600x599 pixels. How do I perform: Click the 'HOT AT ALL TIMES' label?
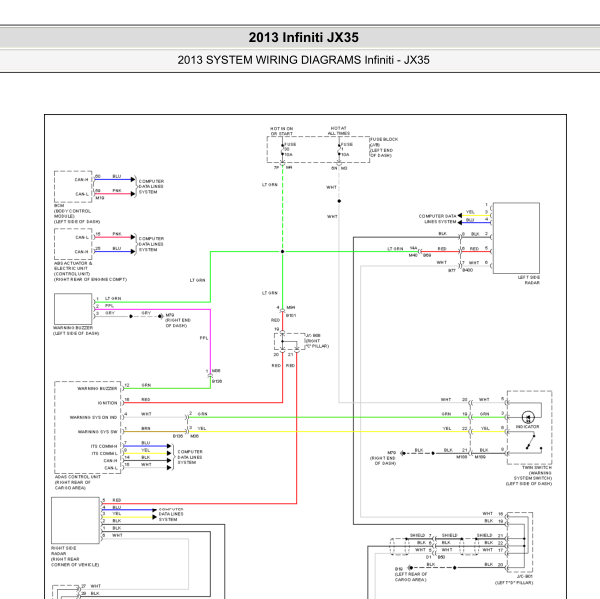[338, 131]
